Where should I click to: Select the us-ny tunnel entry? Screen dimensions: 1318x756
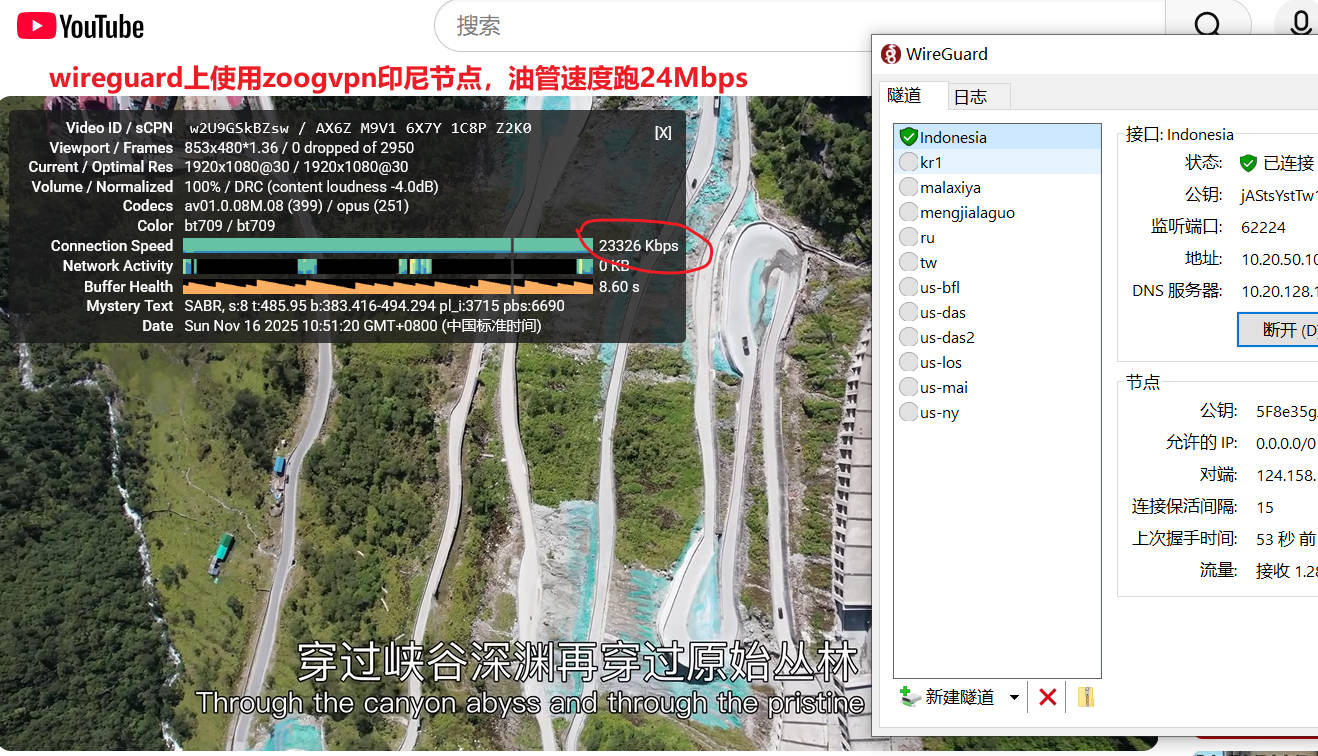939,412
